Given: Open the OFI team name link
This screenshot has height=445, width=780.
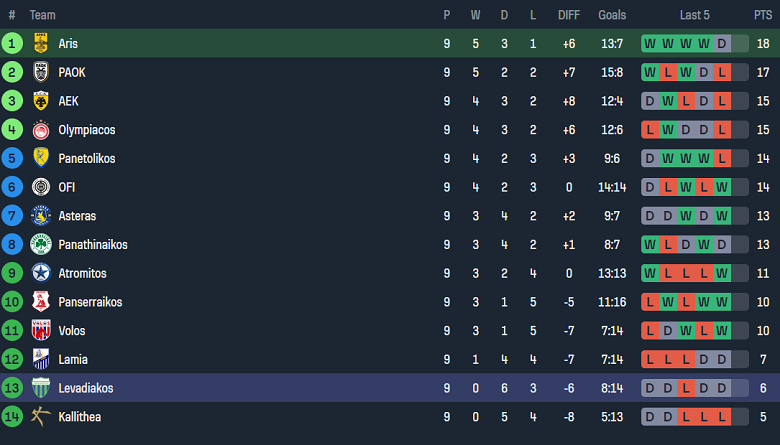Looking at the screenshot, I should (x=68, y=187).
